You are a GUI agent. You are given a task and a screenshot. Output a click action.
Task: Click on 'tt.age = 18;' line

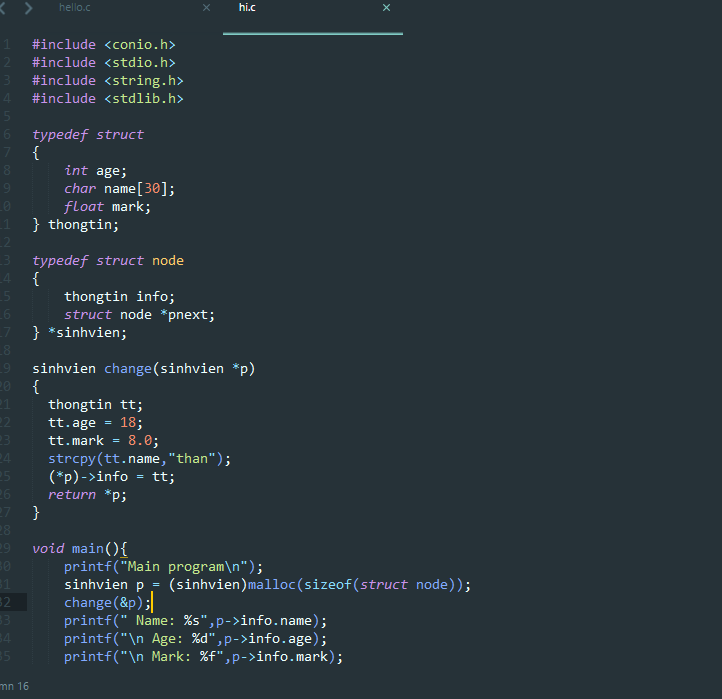[x=96, y=423]
